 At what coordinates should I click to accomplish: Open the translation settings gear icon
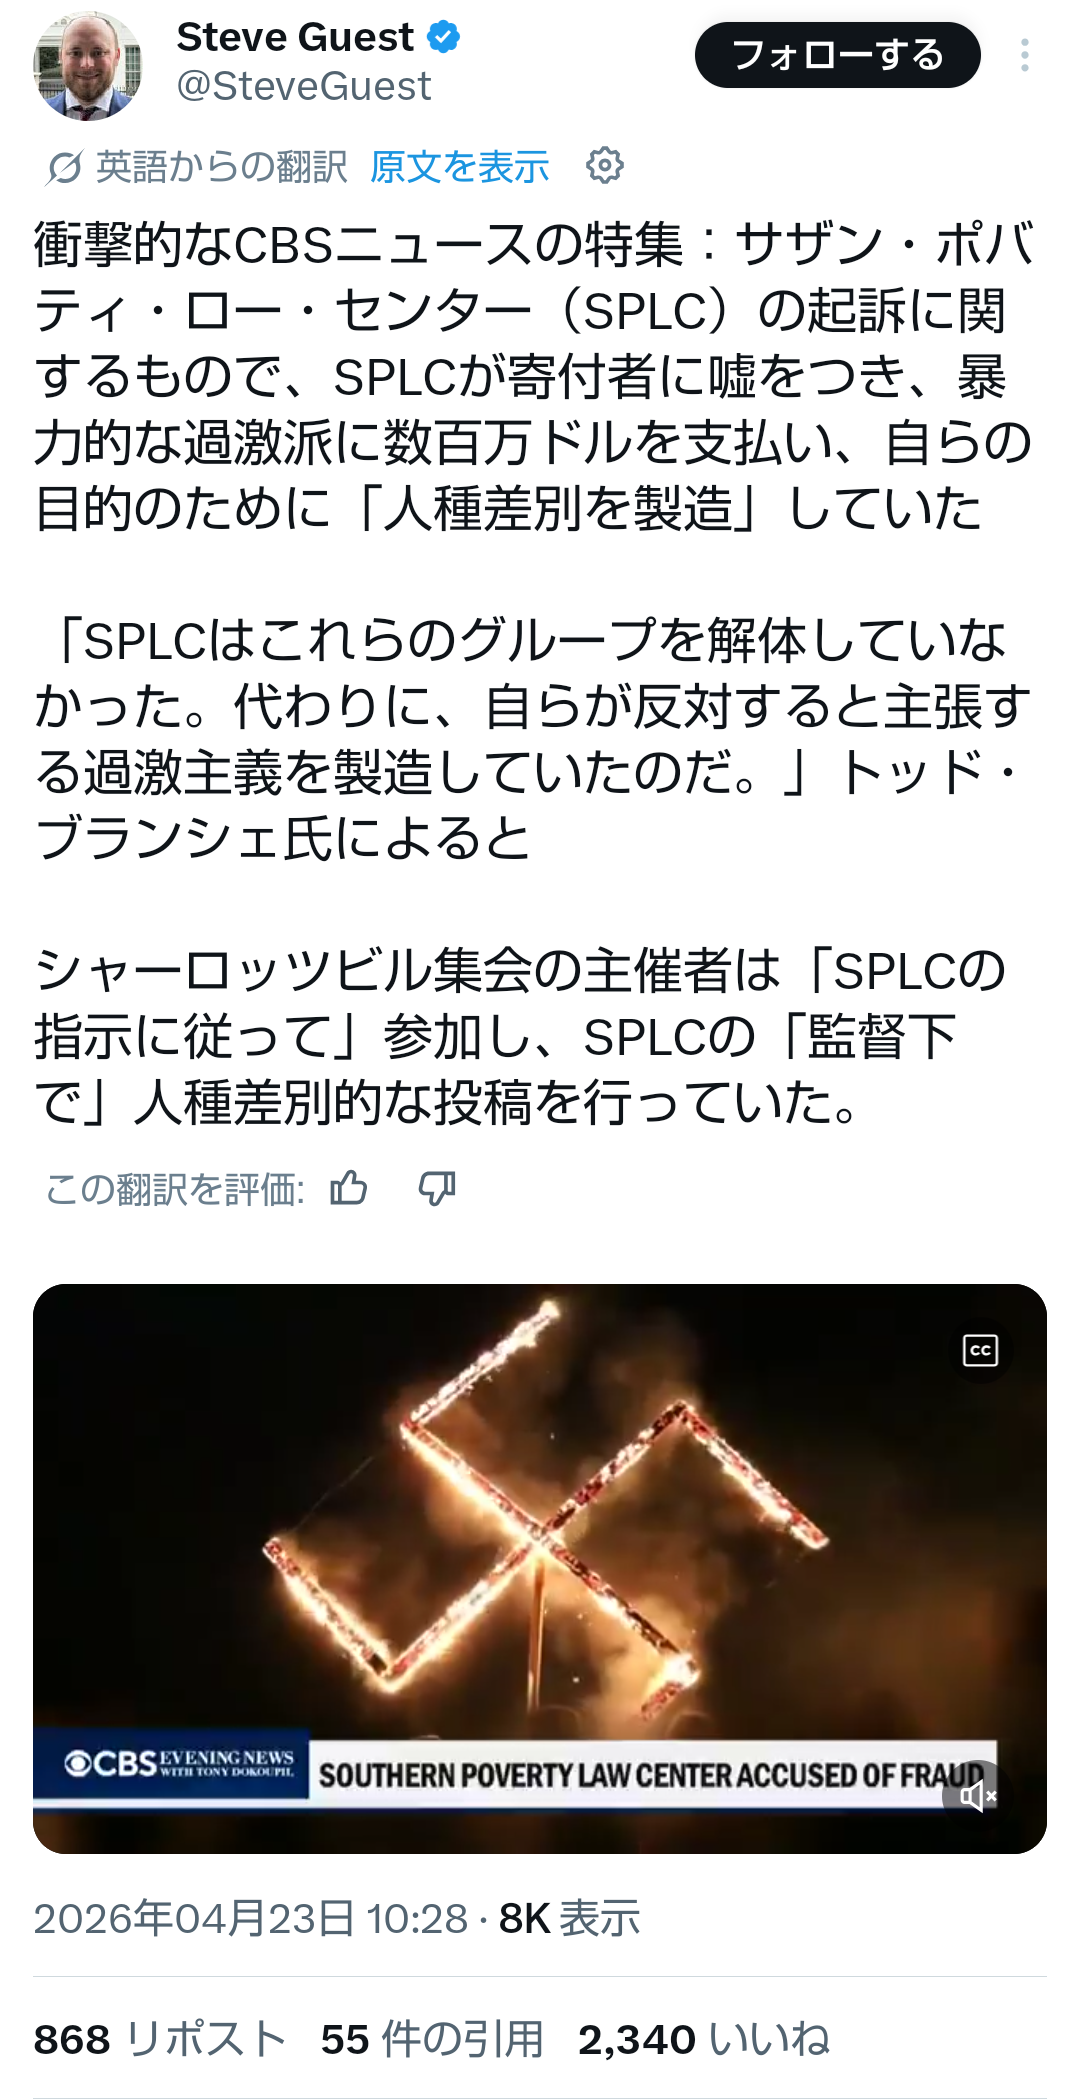[604, 165]
